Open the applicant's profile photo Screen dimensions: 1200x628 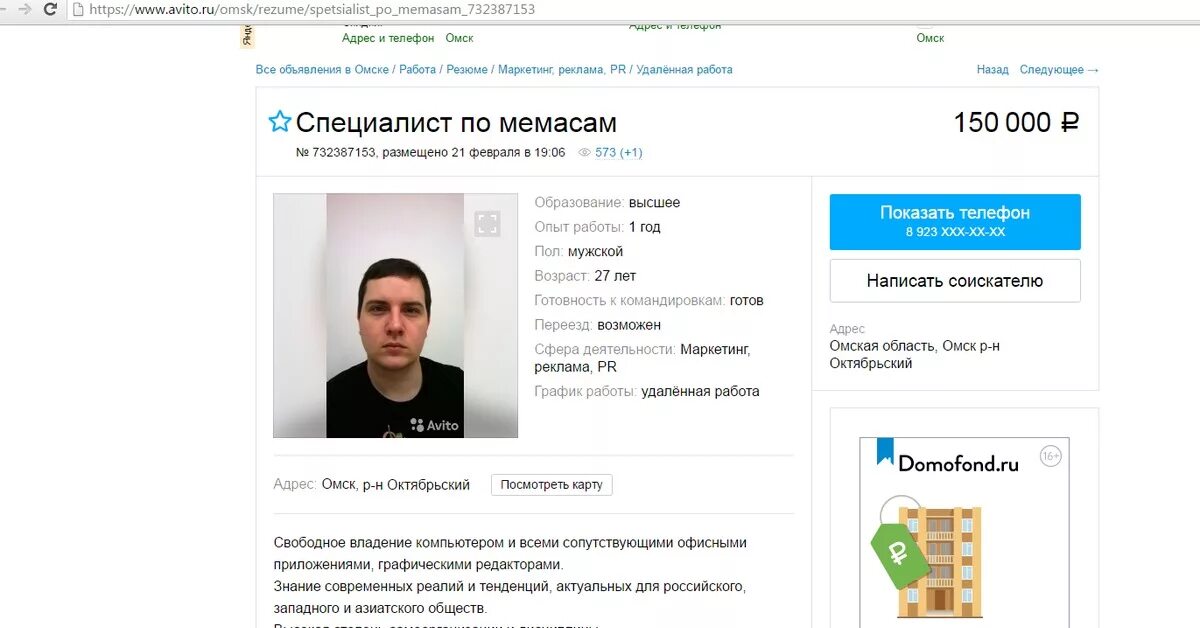(395, 315)
